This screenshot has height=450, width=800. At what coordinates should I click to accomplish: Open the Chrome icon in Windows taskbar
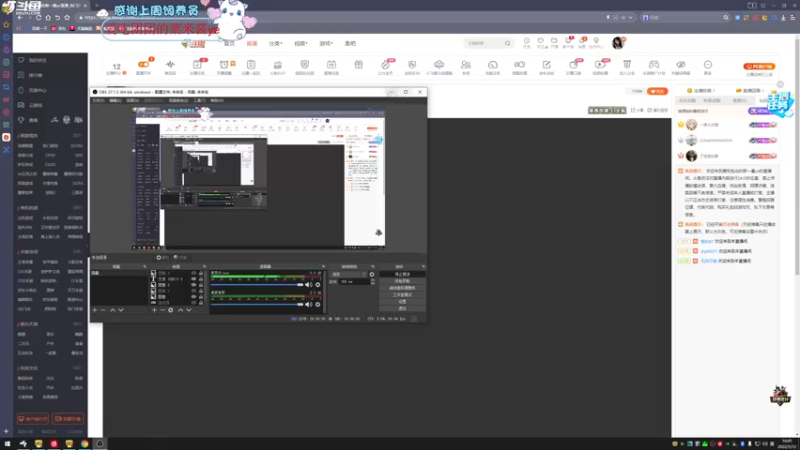(x=84, y=444)
